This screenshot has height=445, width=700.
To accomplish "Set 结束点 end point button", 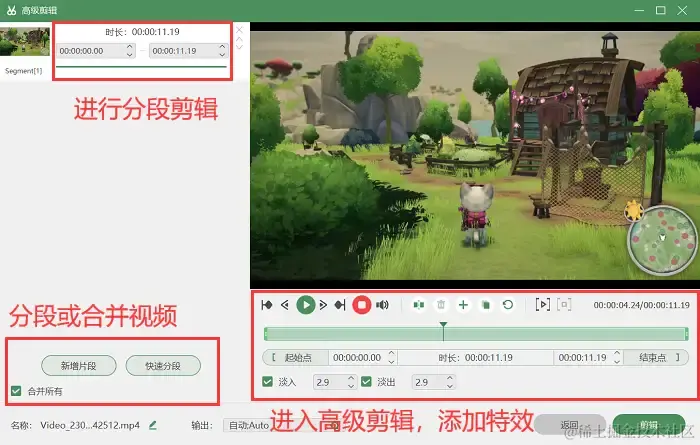I will pos(656,358).
